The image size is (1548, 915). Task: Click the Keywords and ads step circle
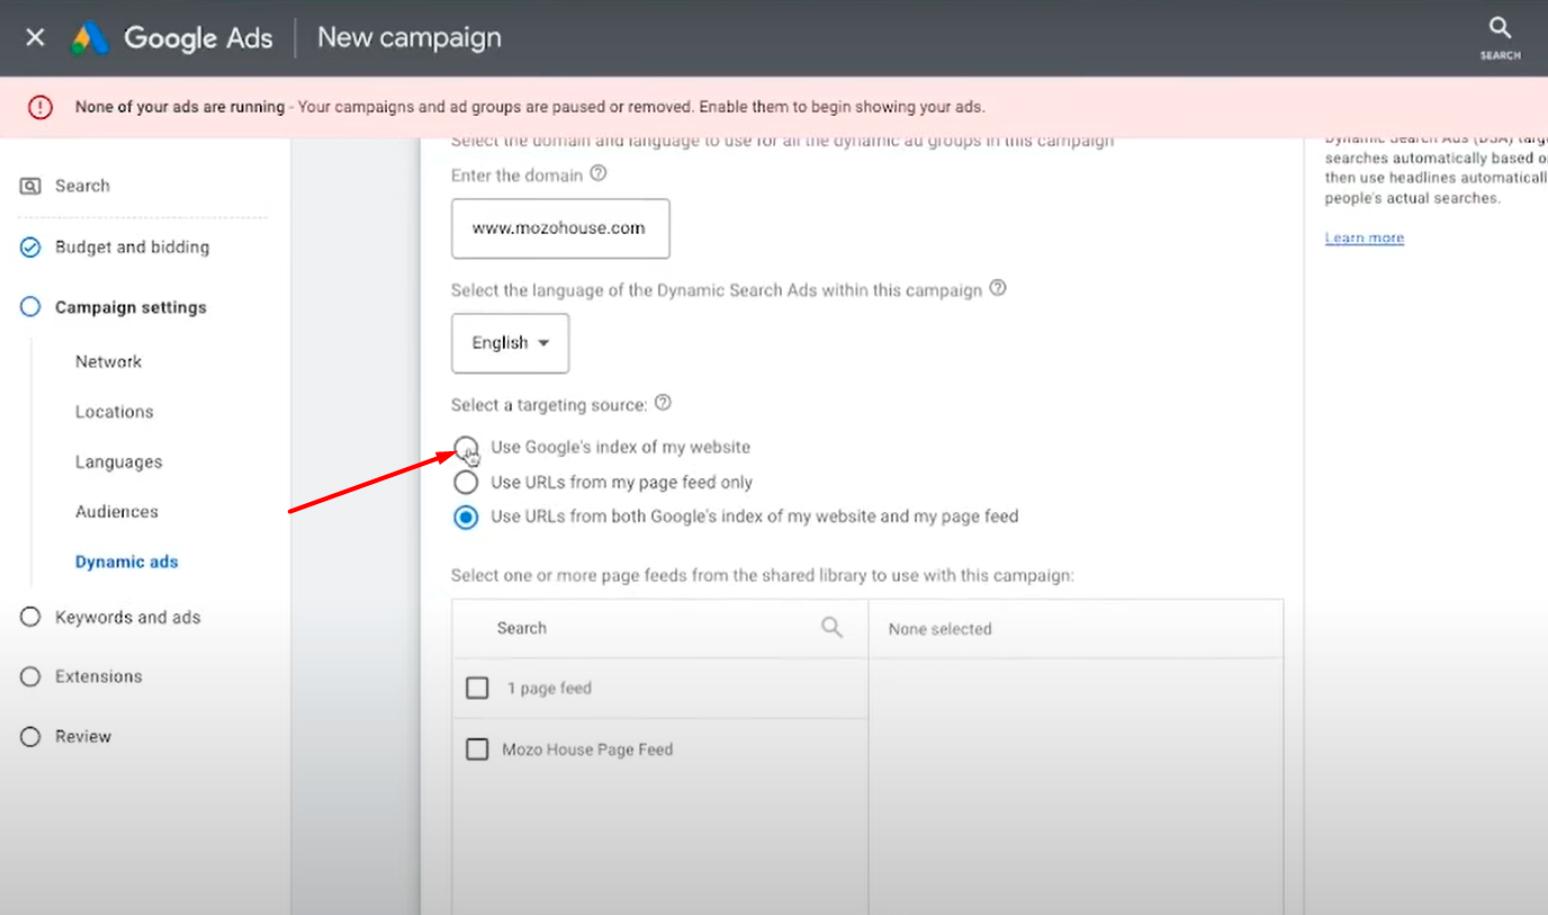31,617
